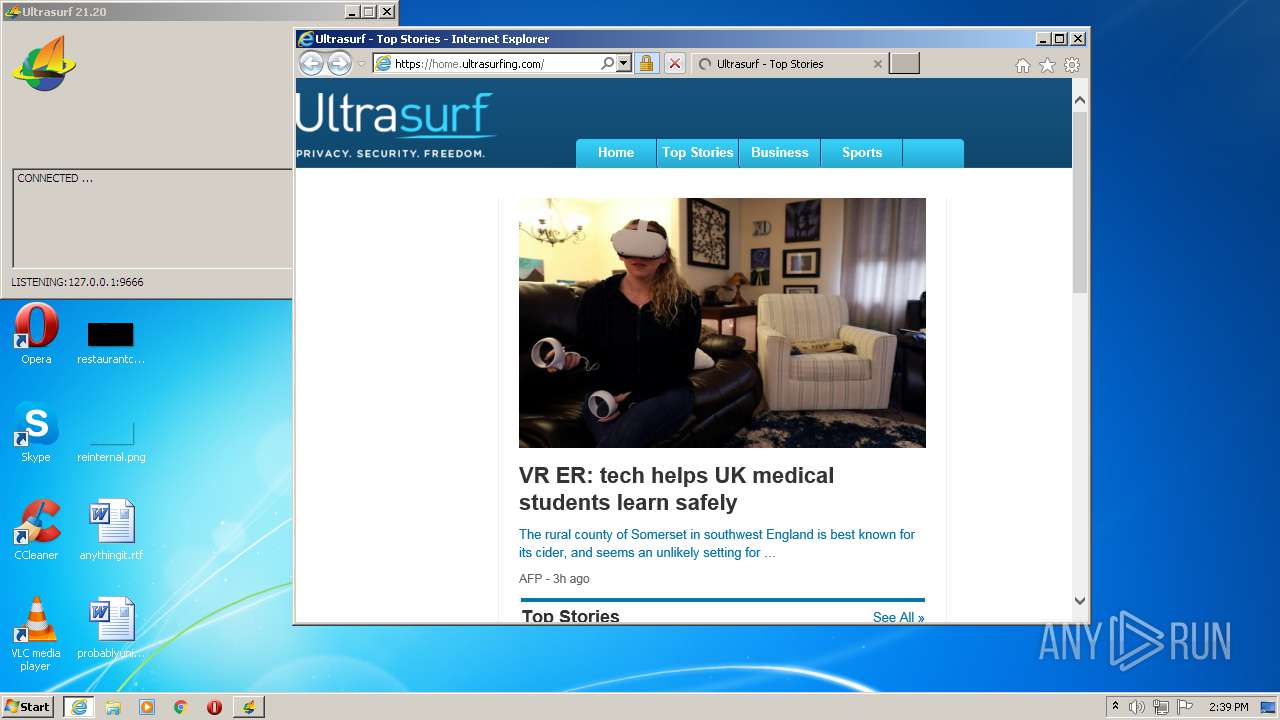This screenshot has width=1280, height=720.
Task: Click Home navigation tab
Action: coord(616,153)
